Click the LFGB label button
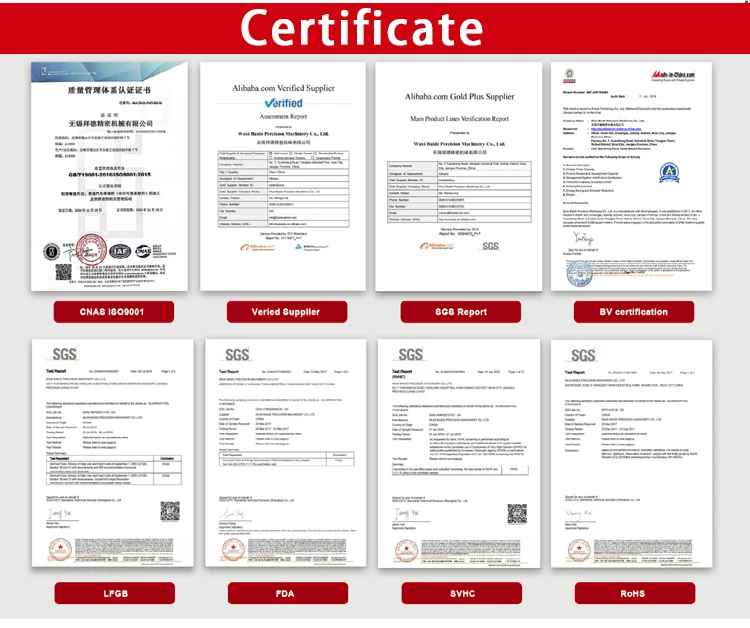This screenshot has height=628, width=750. 115,594
